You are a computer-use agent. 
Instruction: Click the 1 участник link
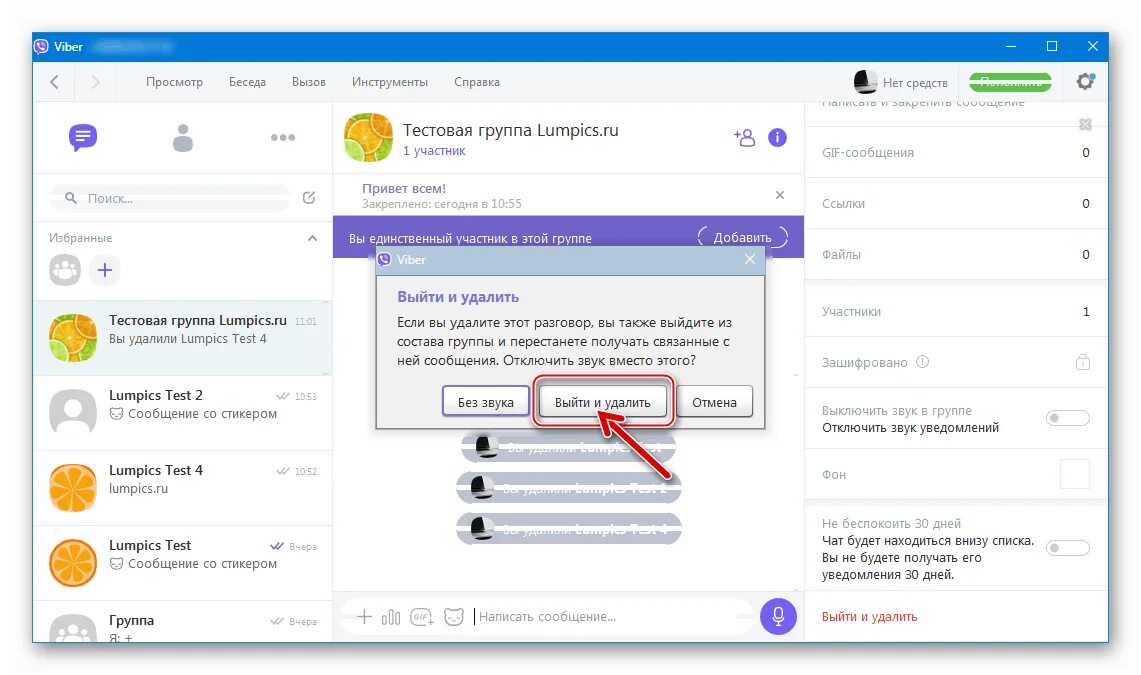point(434,151)
